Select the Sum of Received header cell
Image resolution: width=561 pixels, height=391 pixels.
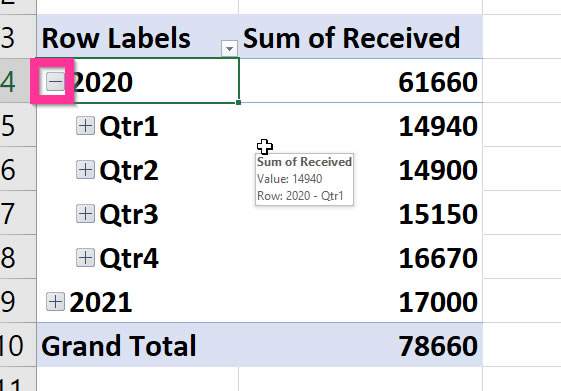360,36
